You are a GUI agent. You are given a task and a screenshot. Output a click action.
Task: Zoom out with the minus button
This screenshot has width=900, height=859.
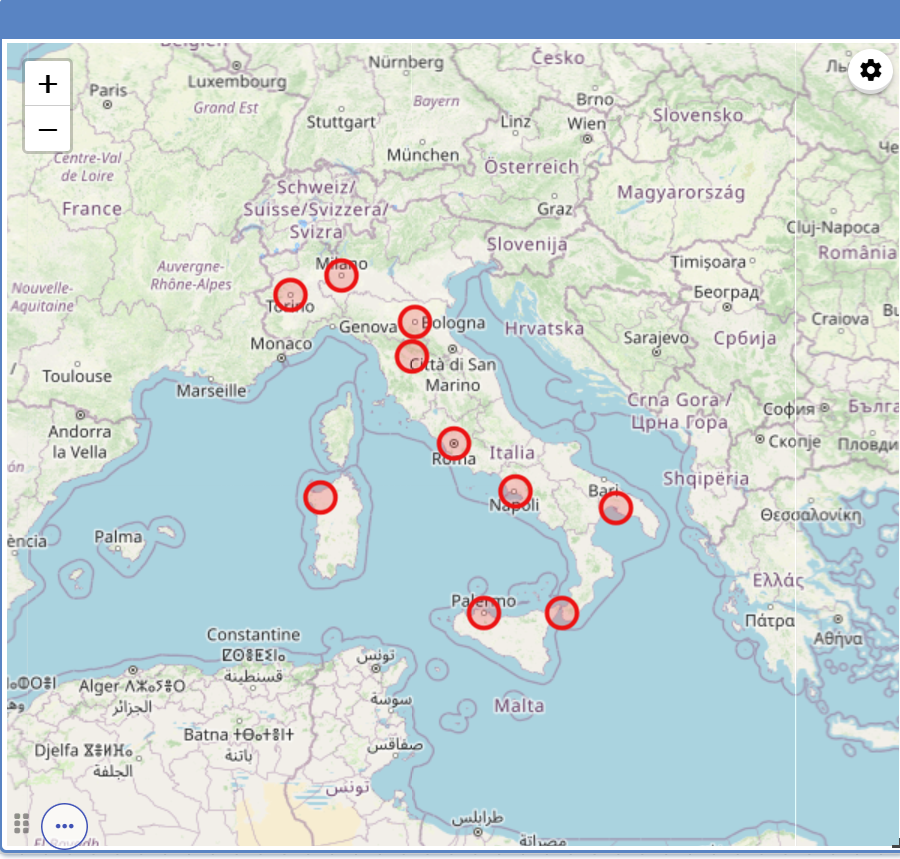[48, 130]
